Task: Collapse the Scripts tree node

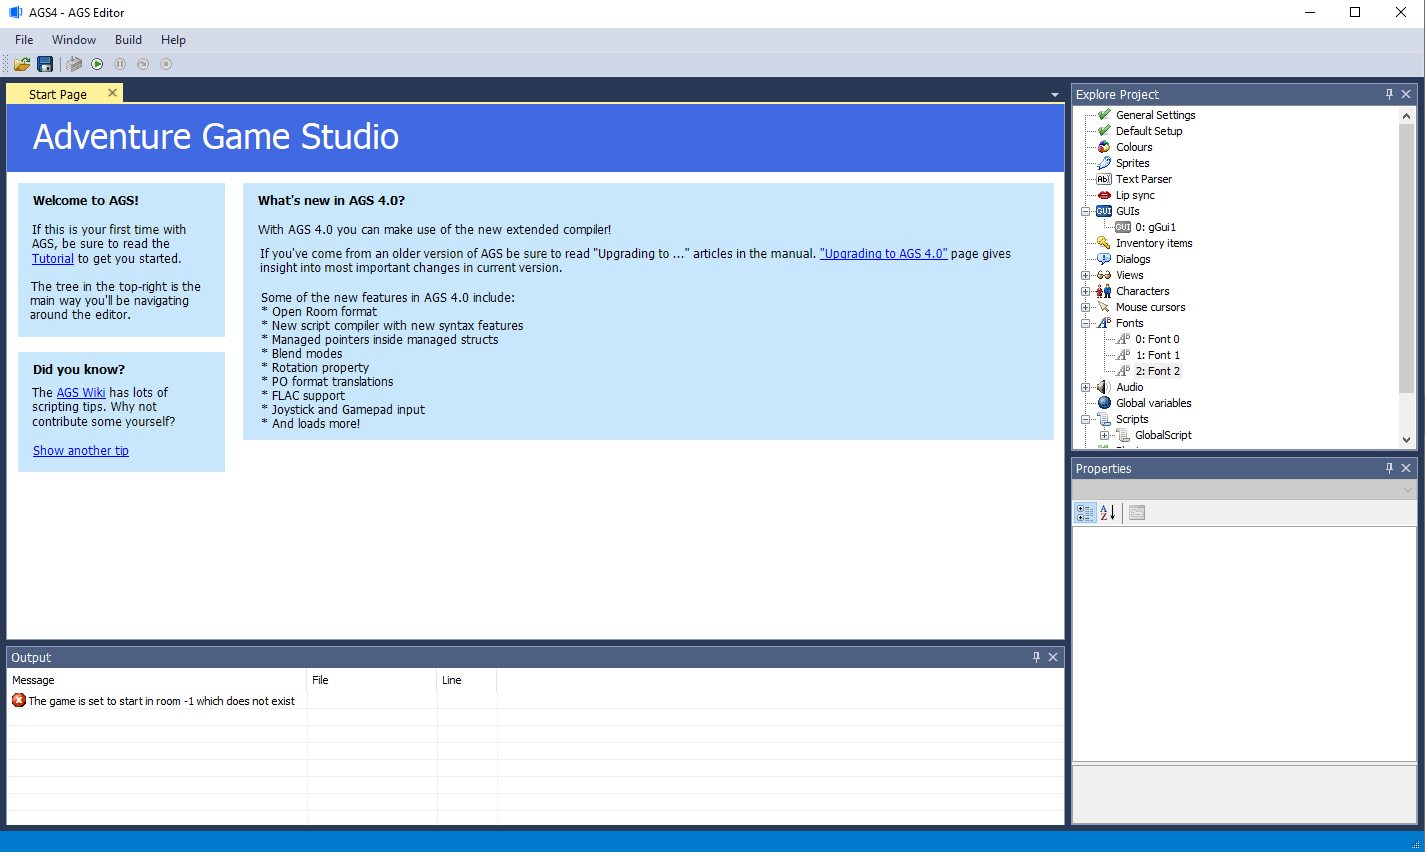Action: pyautogui.click(x=1086, y=419)
